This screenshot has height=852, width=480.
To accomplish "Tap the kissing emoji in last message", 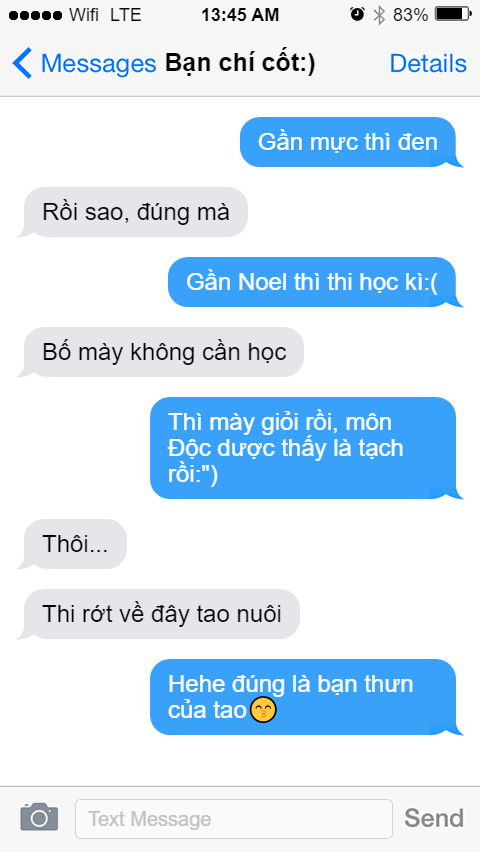I will point(263,710).
